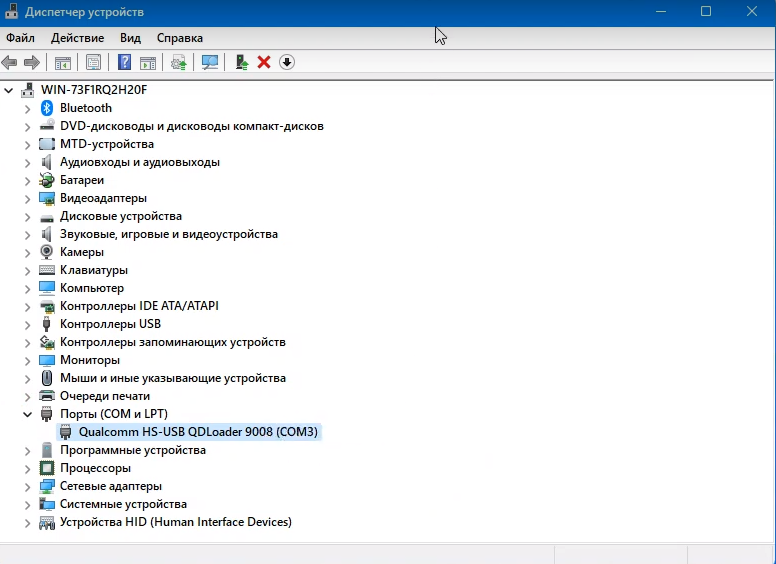The width and height of the screenshot is (776, 564).
Task: Open the Вид menu
Action: click(130, 38)
